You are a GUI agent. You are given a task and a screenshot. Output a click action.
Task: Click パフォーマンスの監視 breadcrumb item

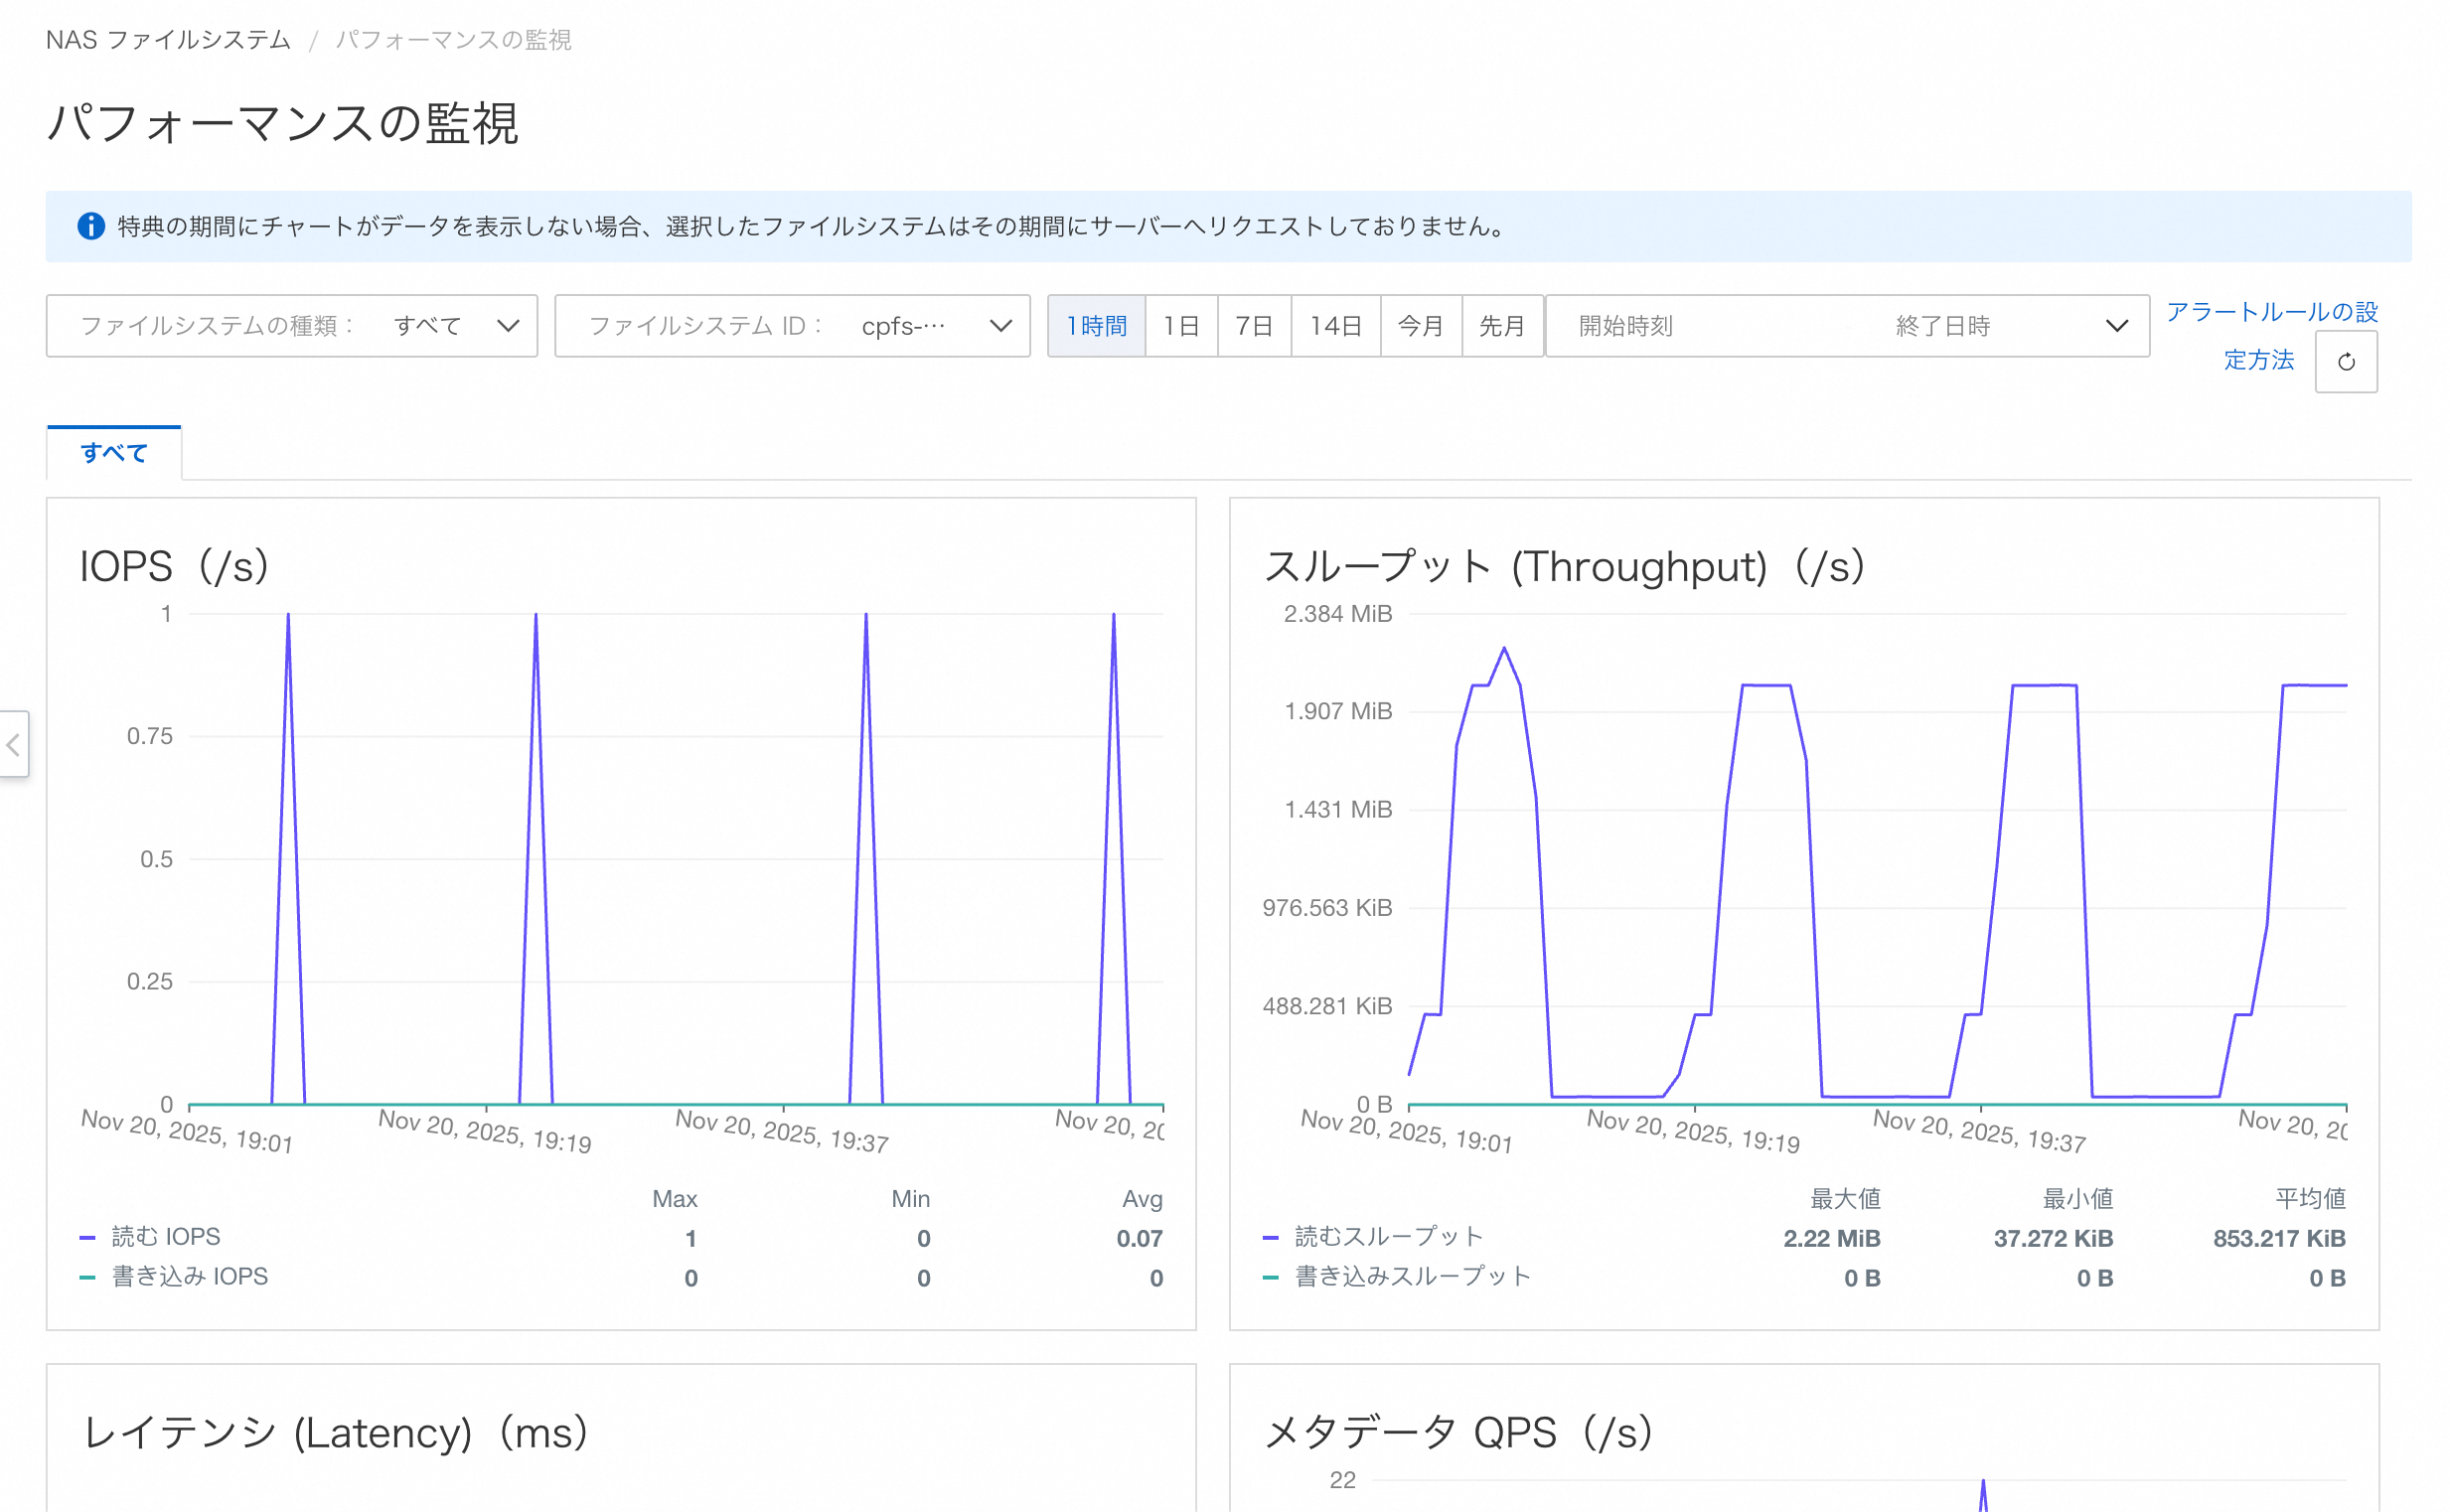(453, 40)
